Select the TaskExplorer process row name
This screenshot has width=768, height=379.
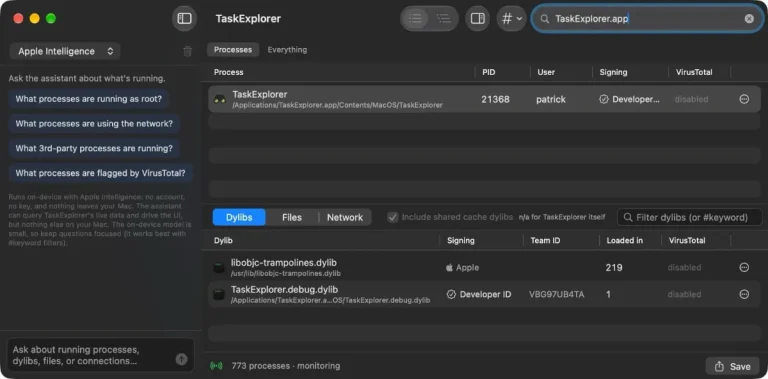[260, 95]
